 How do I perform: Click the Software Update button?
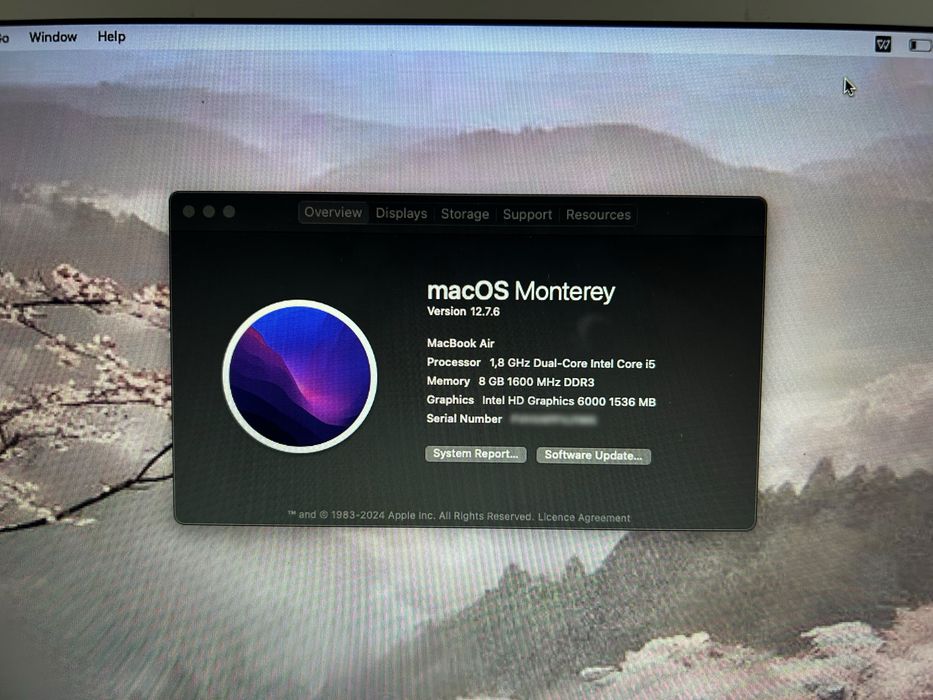point(593,455)
